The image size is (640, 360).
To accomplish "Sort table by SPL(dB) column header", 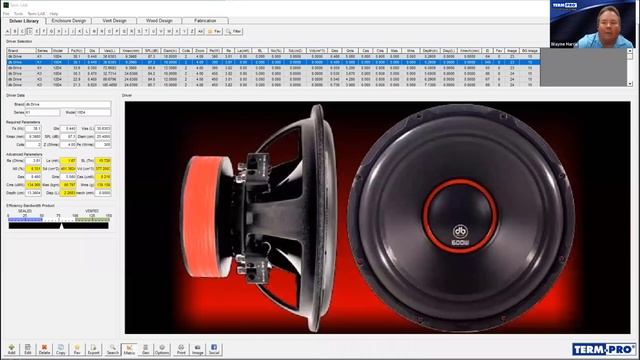I will click(151, 51).
